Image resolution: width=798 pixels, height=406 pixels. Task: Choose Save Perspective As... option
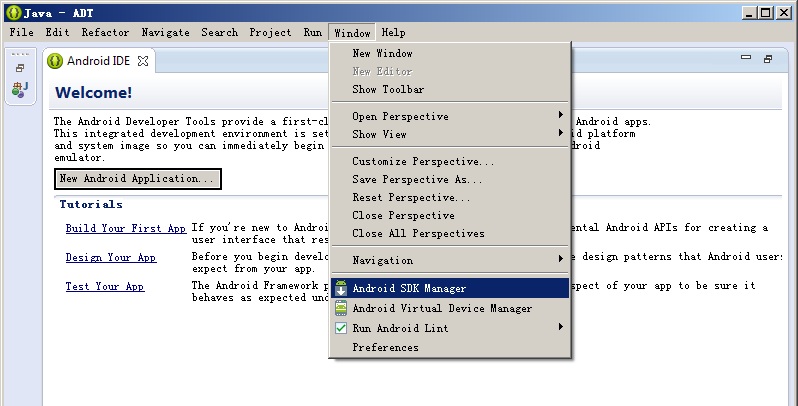click(450, 179)
